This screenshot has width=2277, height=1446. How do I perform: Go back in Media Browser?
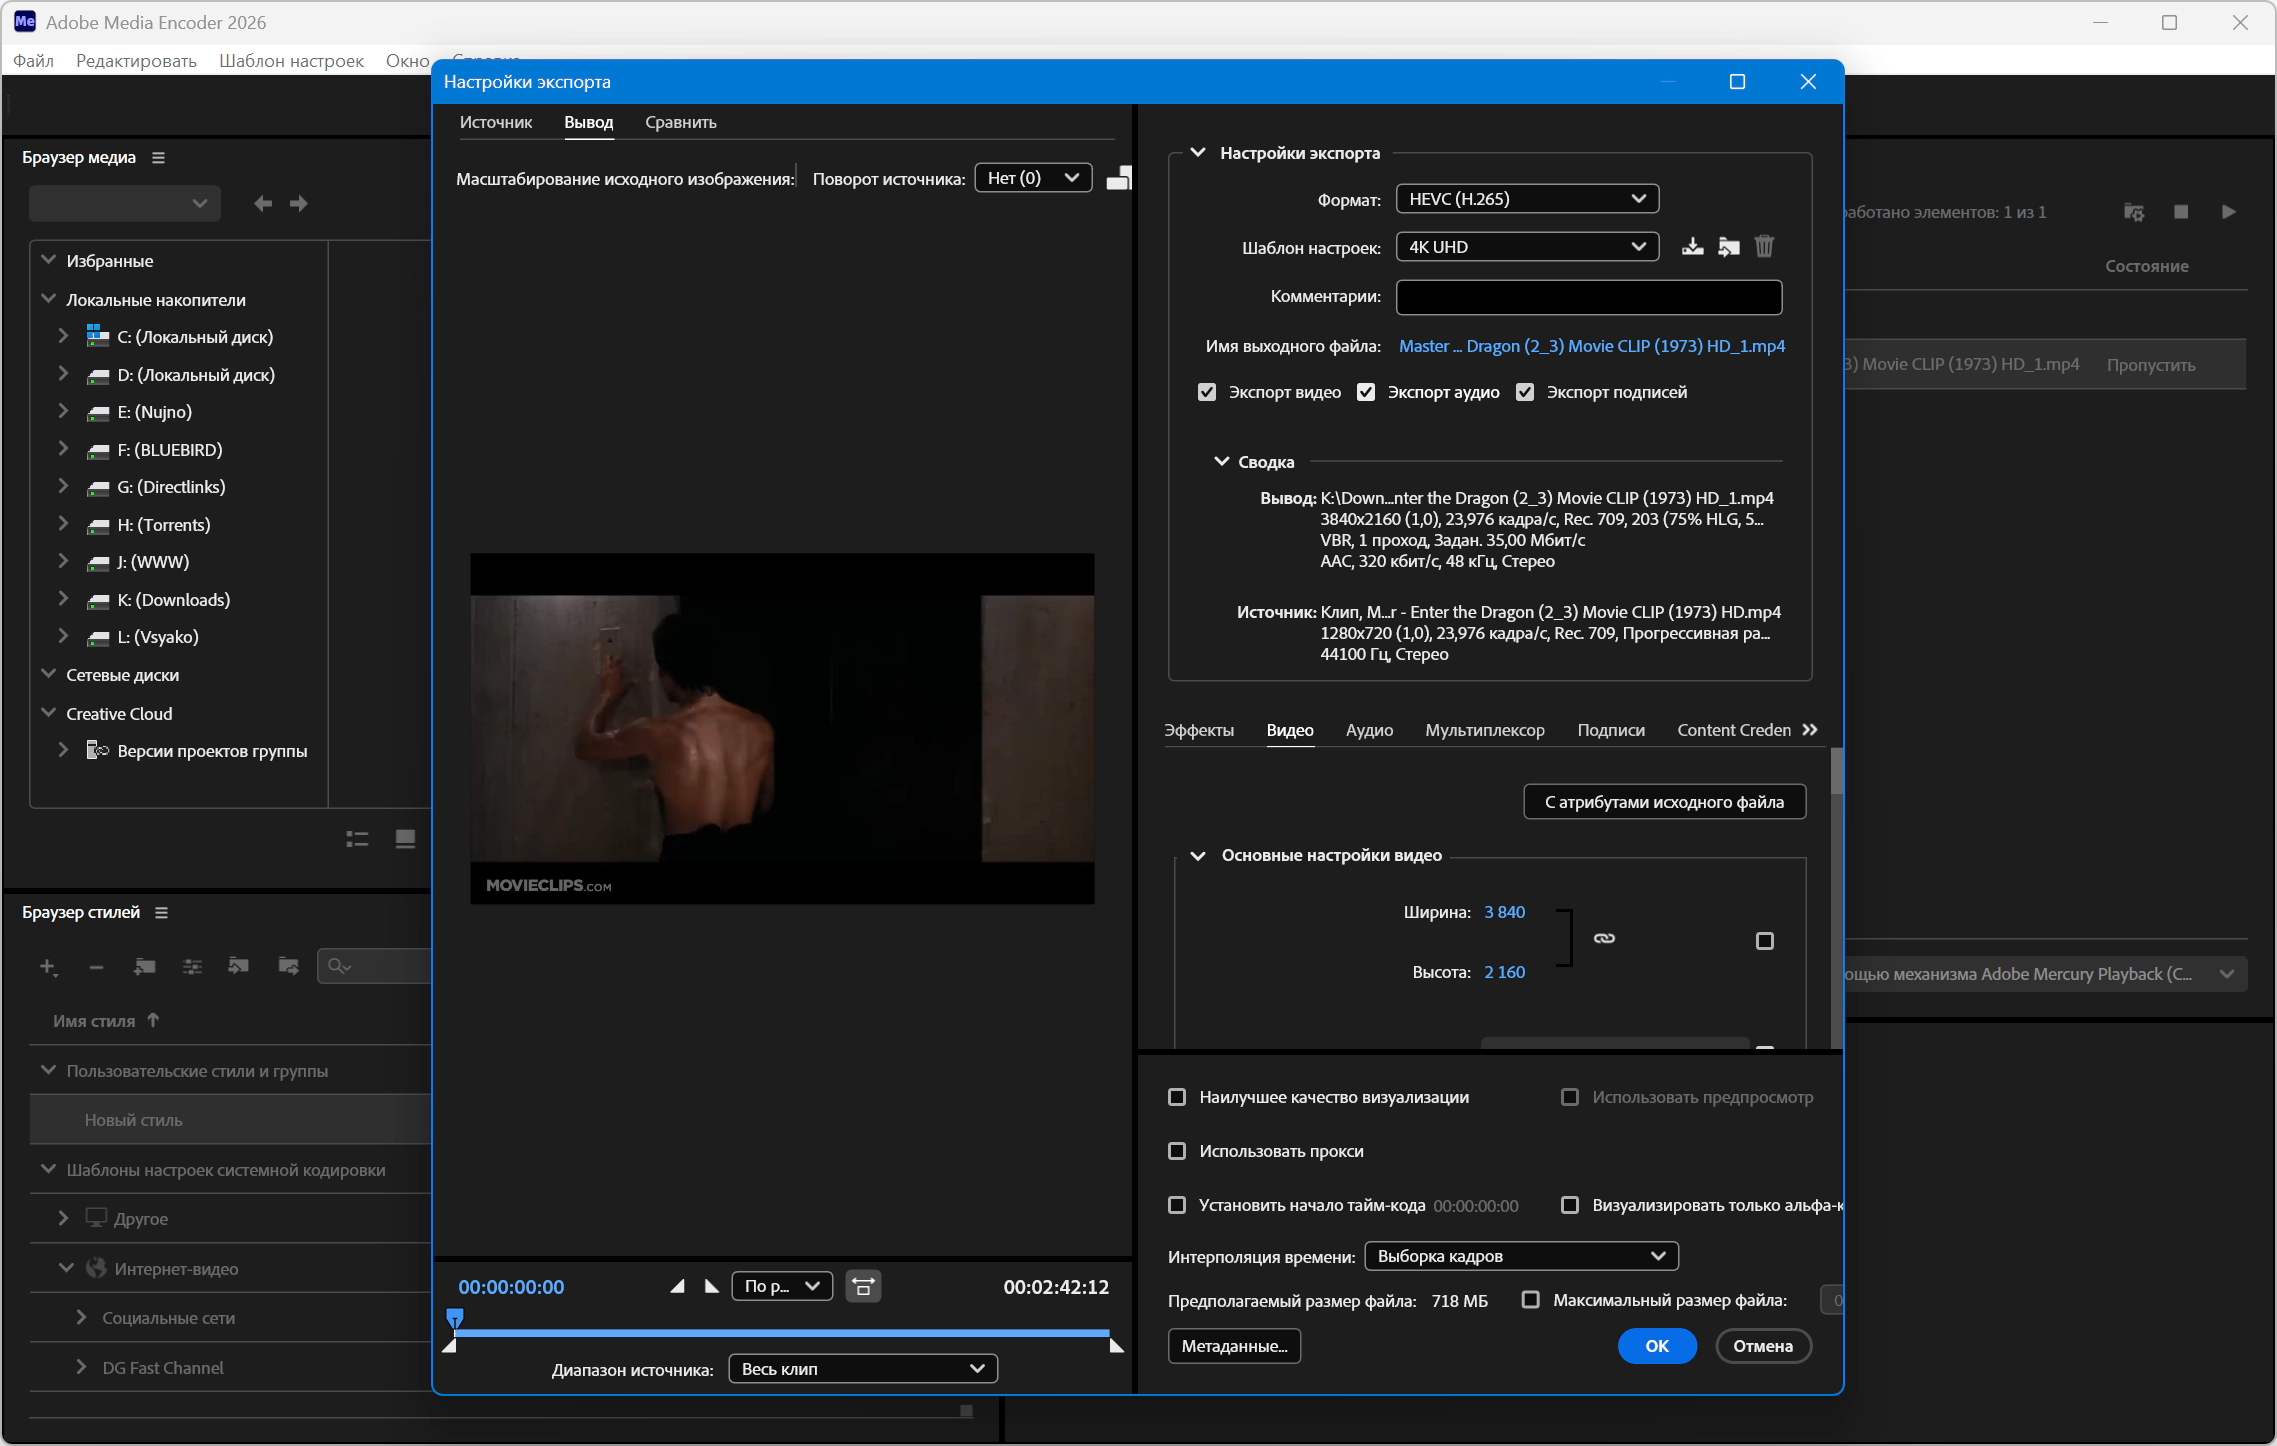click(x=263, y=204)
